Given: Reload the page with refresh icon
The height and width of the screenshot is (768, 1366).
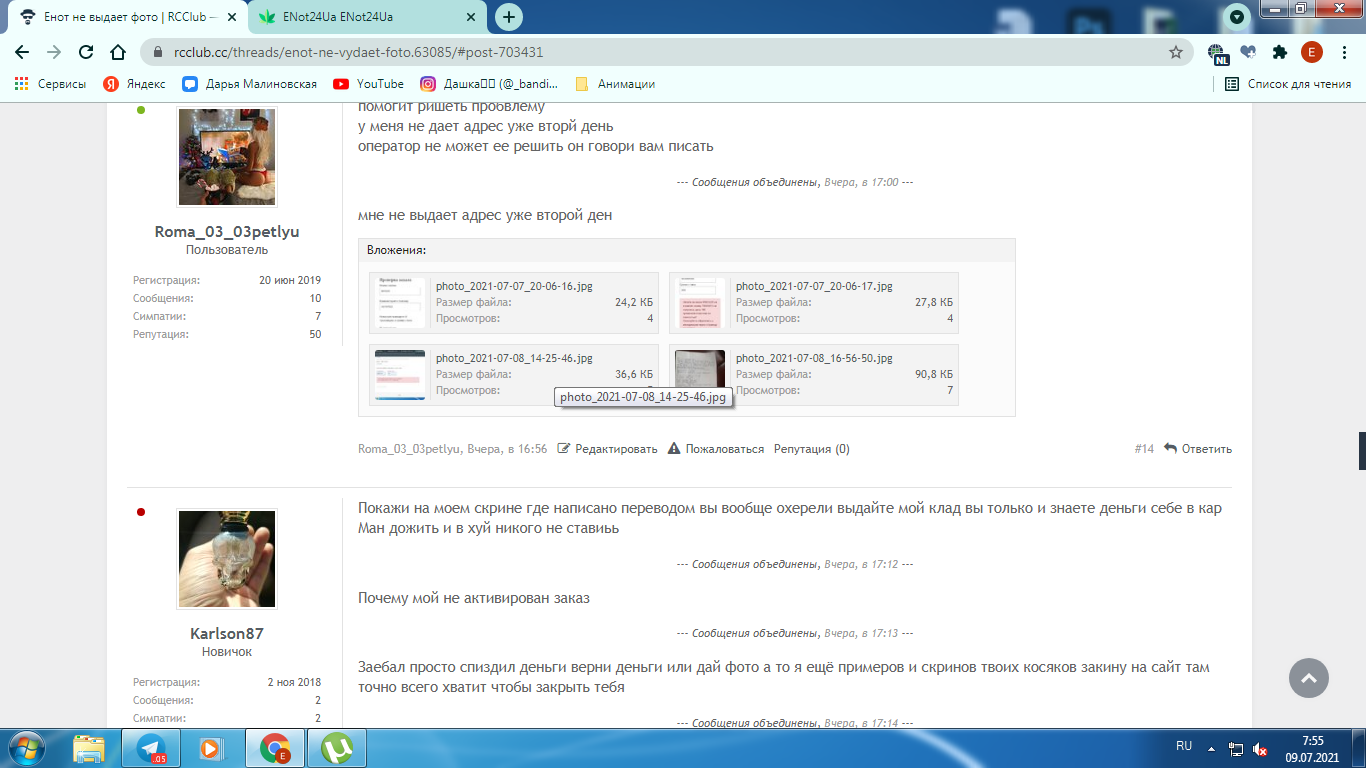Looking at the screenshot, I should (x=86, y=52).
